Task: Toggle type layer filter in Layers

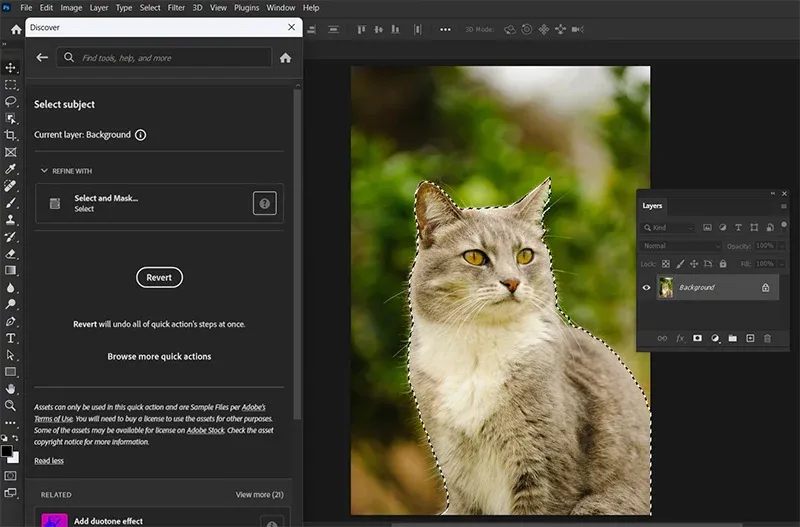Action: pyautogui.click(x=738, y=228)
